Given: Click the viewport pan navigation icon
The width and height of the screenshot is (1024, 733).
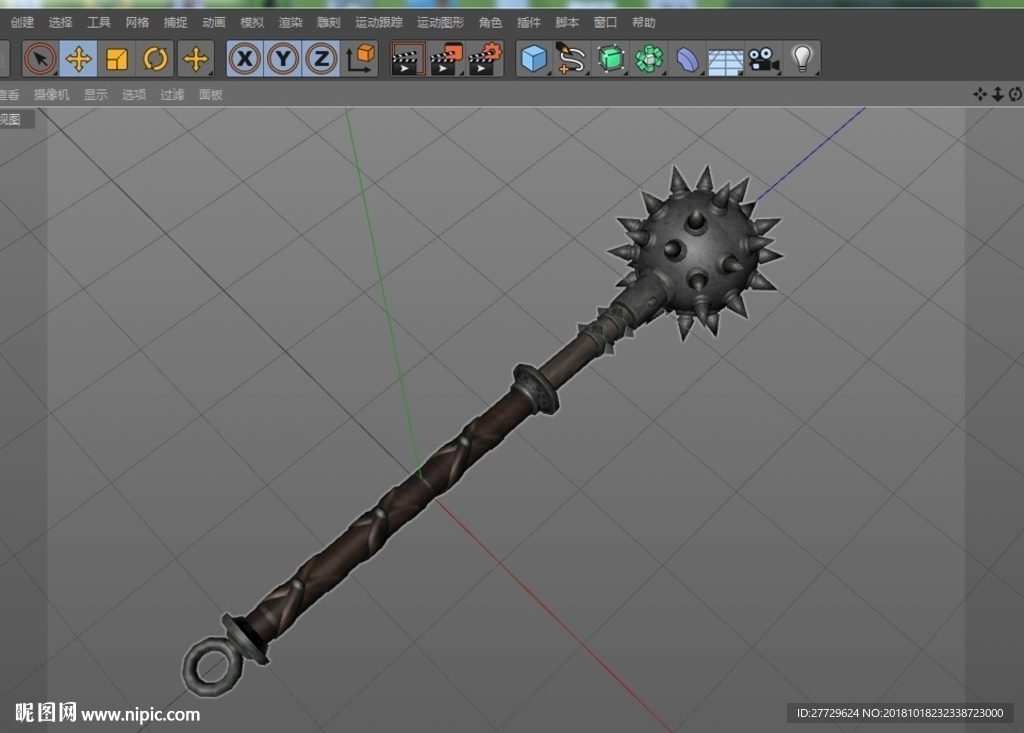Looking at the screenshot, I should pos(980,95).
